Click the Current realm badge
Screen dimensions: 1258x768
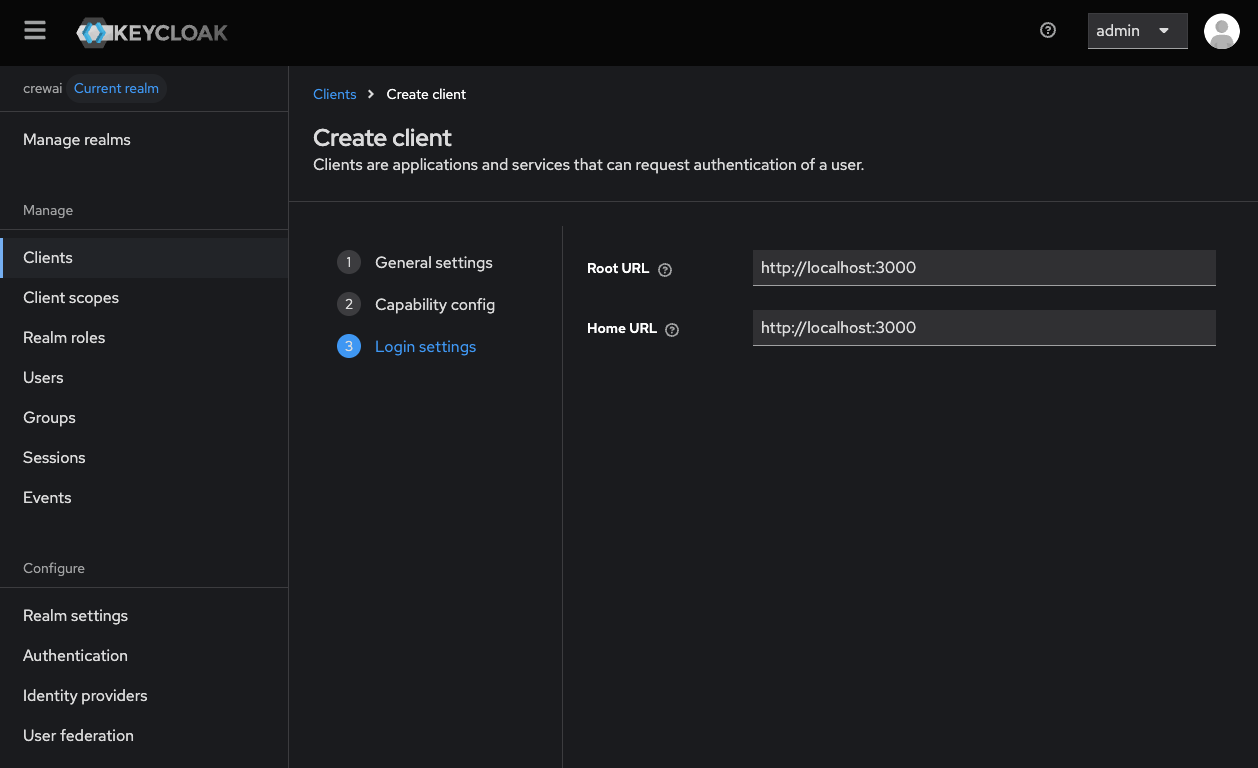click(116, 88)
